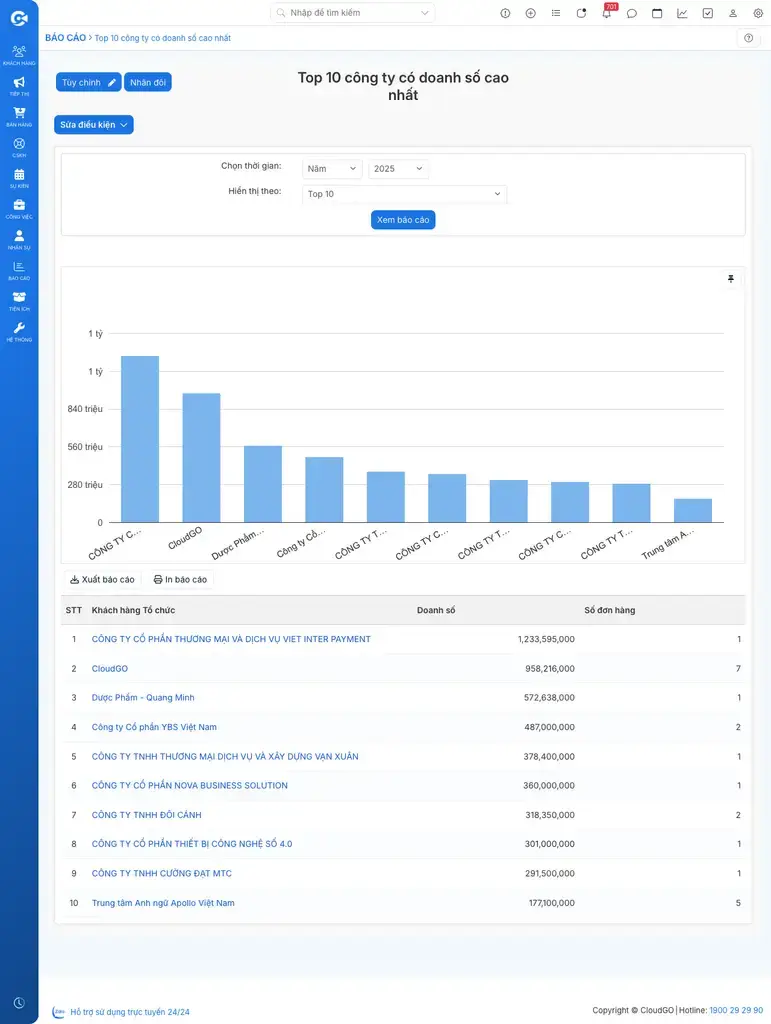
Task: Click the CloudGO bar in chart
Action: point(202,458)
